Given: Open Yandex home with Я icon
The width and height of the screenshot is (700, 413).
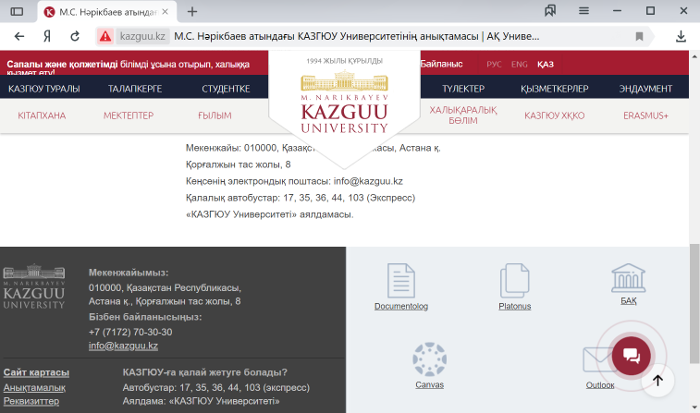Looking at the screenshot, I should tap(47, 36).
